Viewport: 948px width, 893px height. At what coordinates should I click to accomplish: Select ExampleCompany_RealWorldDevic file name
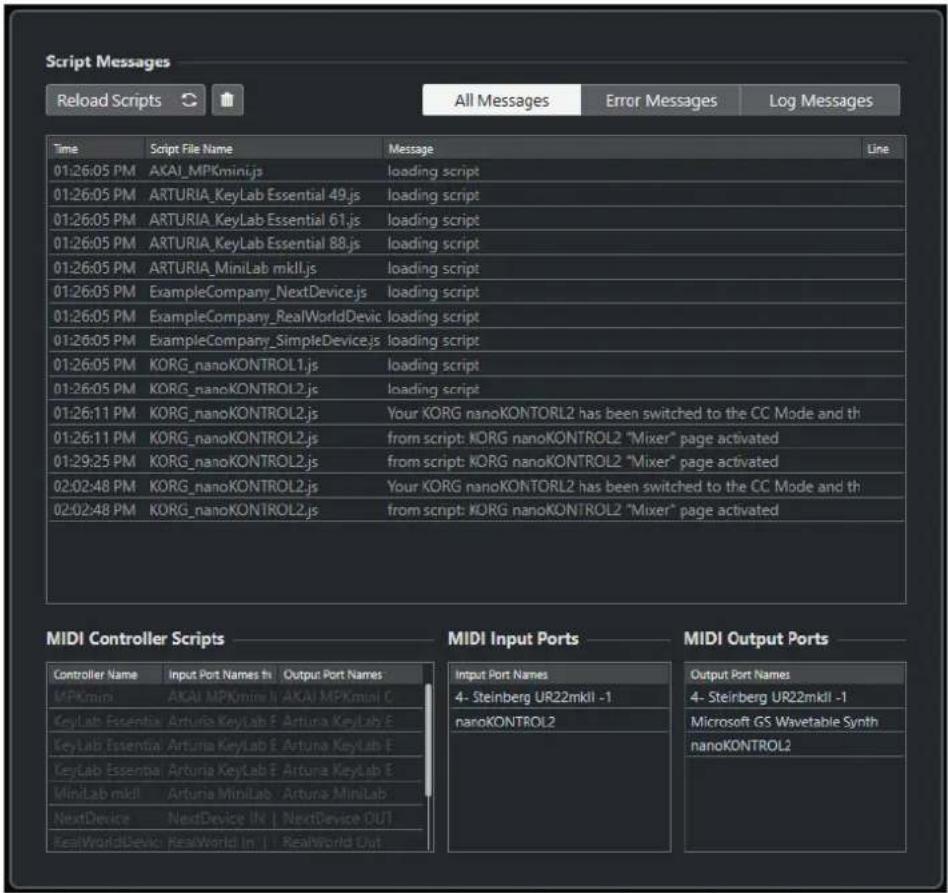(265, 316)
